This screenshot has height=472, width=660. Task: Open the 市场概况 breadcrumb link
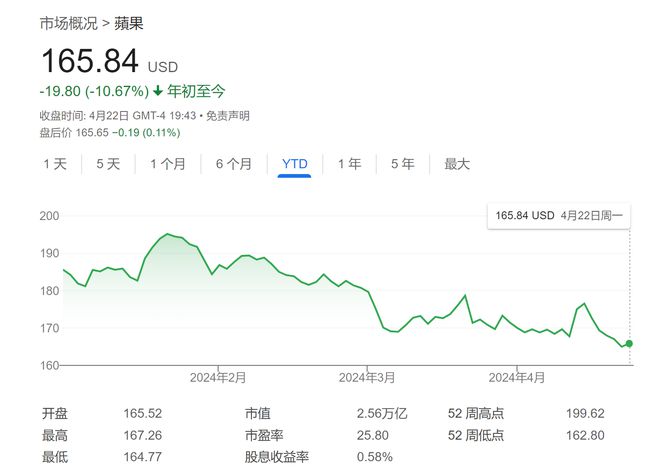tap(69, 24)
